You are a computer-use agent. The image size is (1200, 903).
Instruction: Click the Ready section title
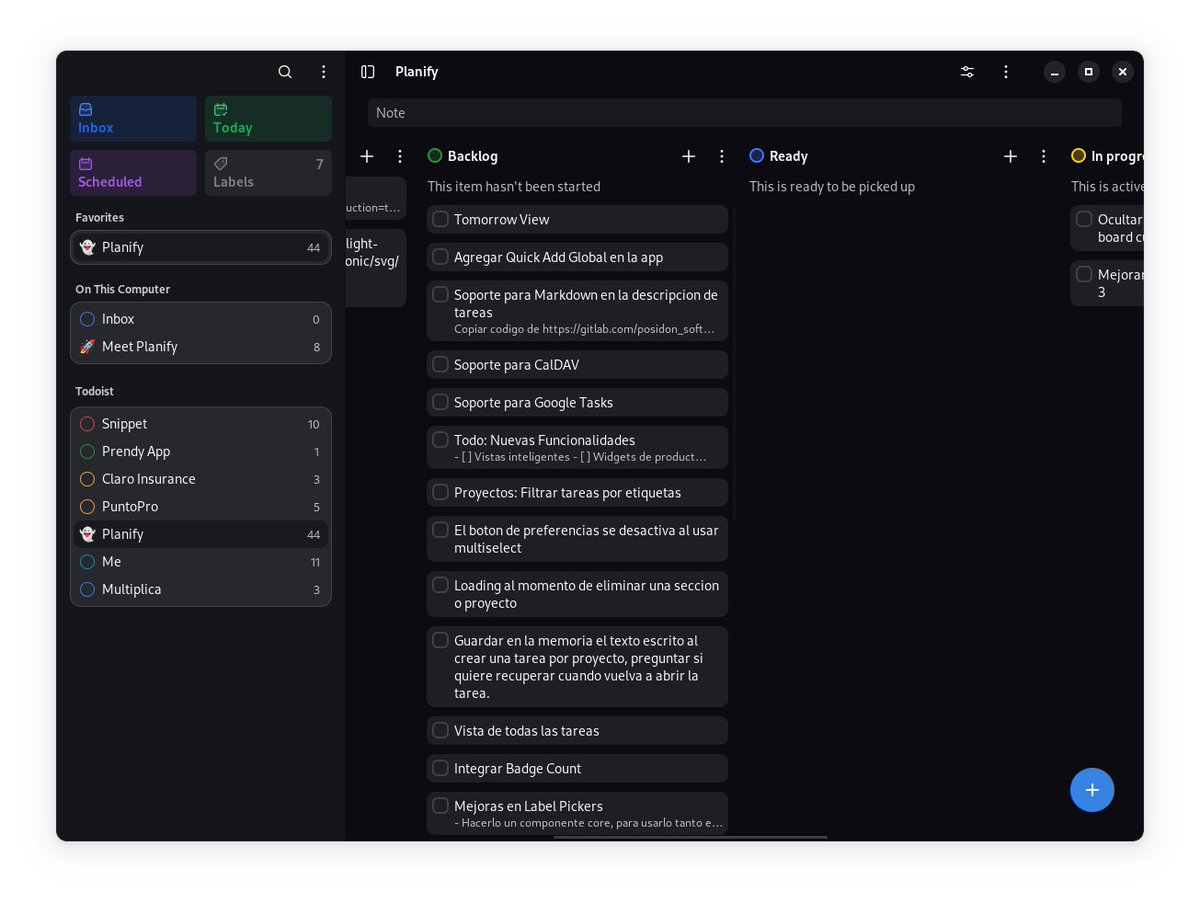point(789,156)
